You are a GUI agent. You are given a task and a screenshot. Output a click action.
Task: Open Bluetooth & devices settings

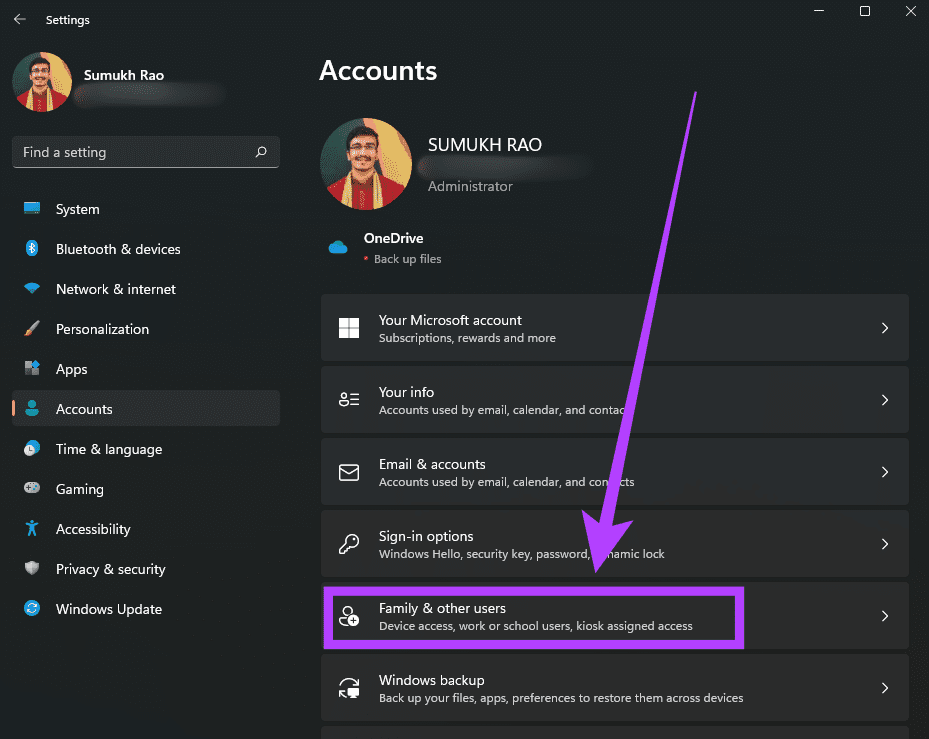pos(30,249)
